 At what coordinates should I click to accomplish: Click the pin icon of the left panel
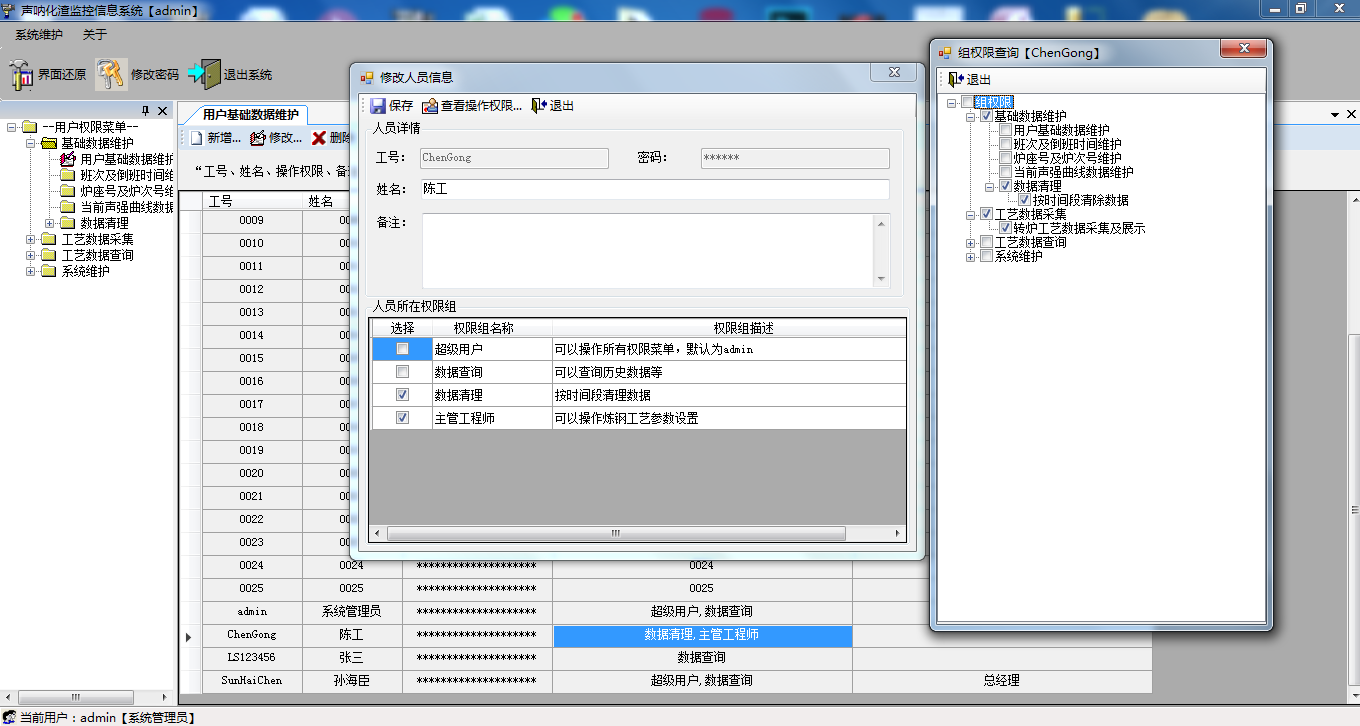point(145,111)
